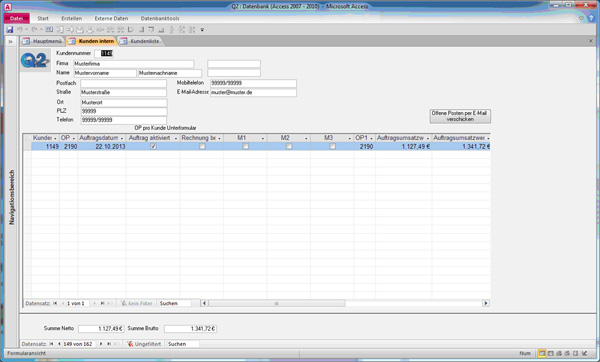The height and width of the screenshot is (362, 600).
Task: Go to first record in subform navigator
Action: (55, 303)
